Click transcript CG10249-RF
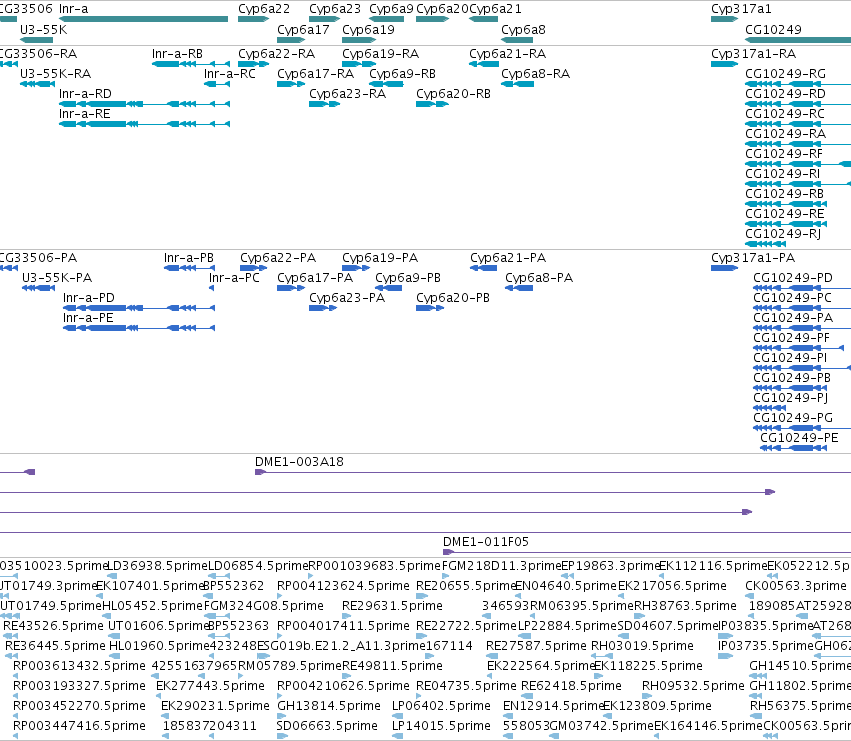851x741 pixels. 798,164
